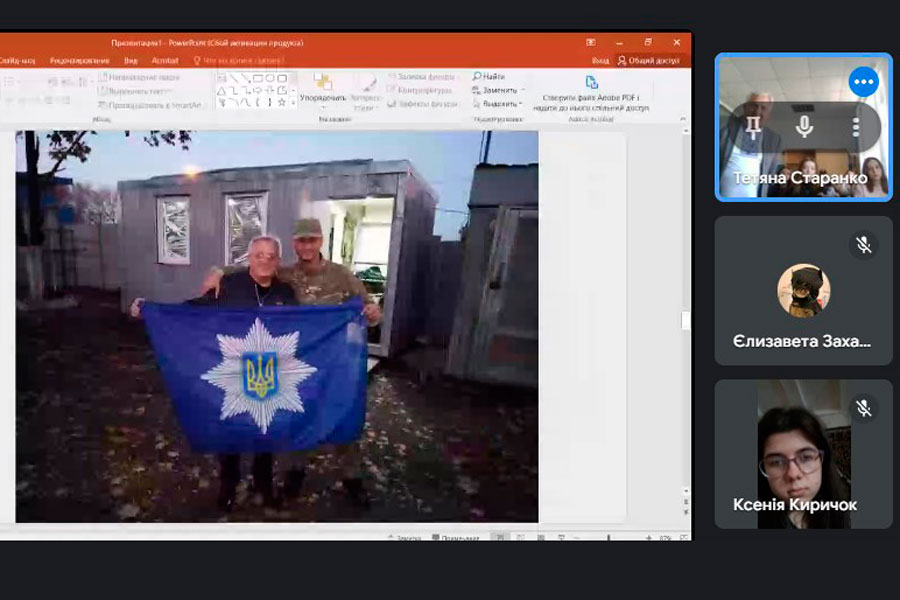This screenshot has width=900, height=600.
Task: Click the Adobe PDF create-and-share icon
Action: click(592, 82)
